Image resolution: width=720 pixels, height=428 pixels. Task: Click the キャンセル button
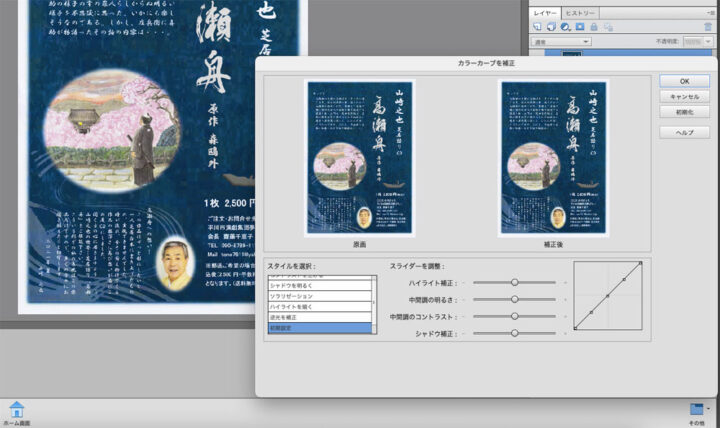[684, 97]
